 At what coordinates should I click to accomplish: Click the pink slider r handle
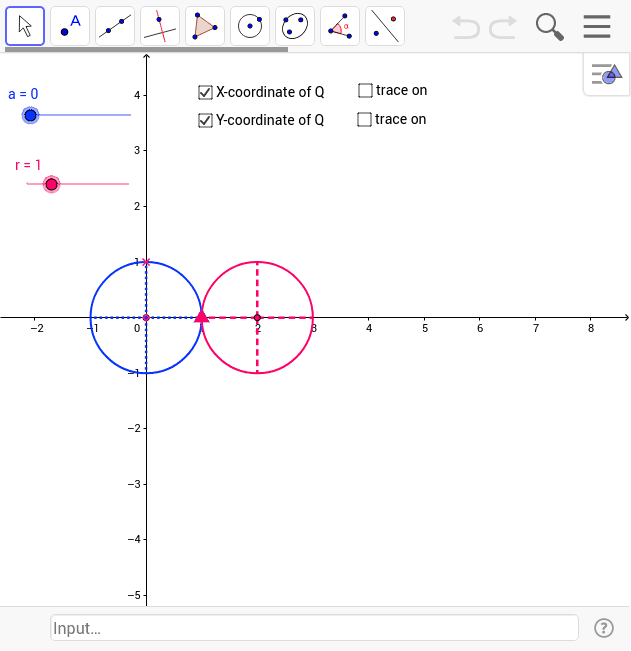[x=51, y=184]
